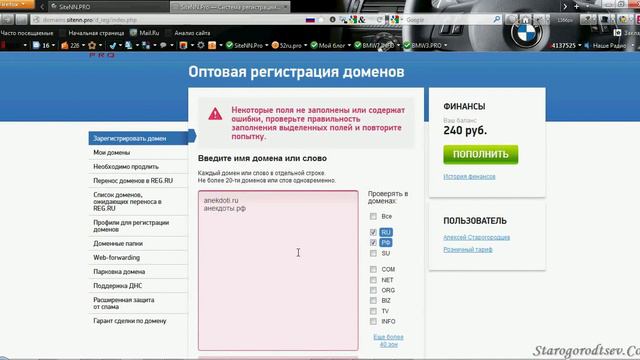Click the home icon in navigation toolbar
The image size is (640, 360).
pos(525,20)
